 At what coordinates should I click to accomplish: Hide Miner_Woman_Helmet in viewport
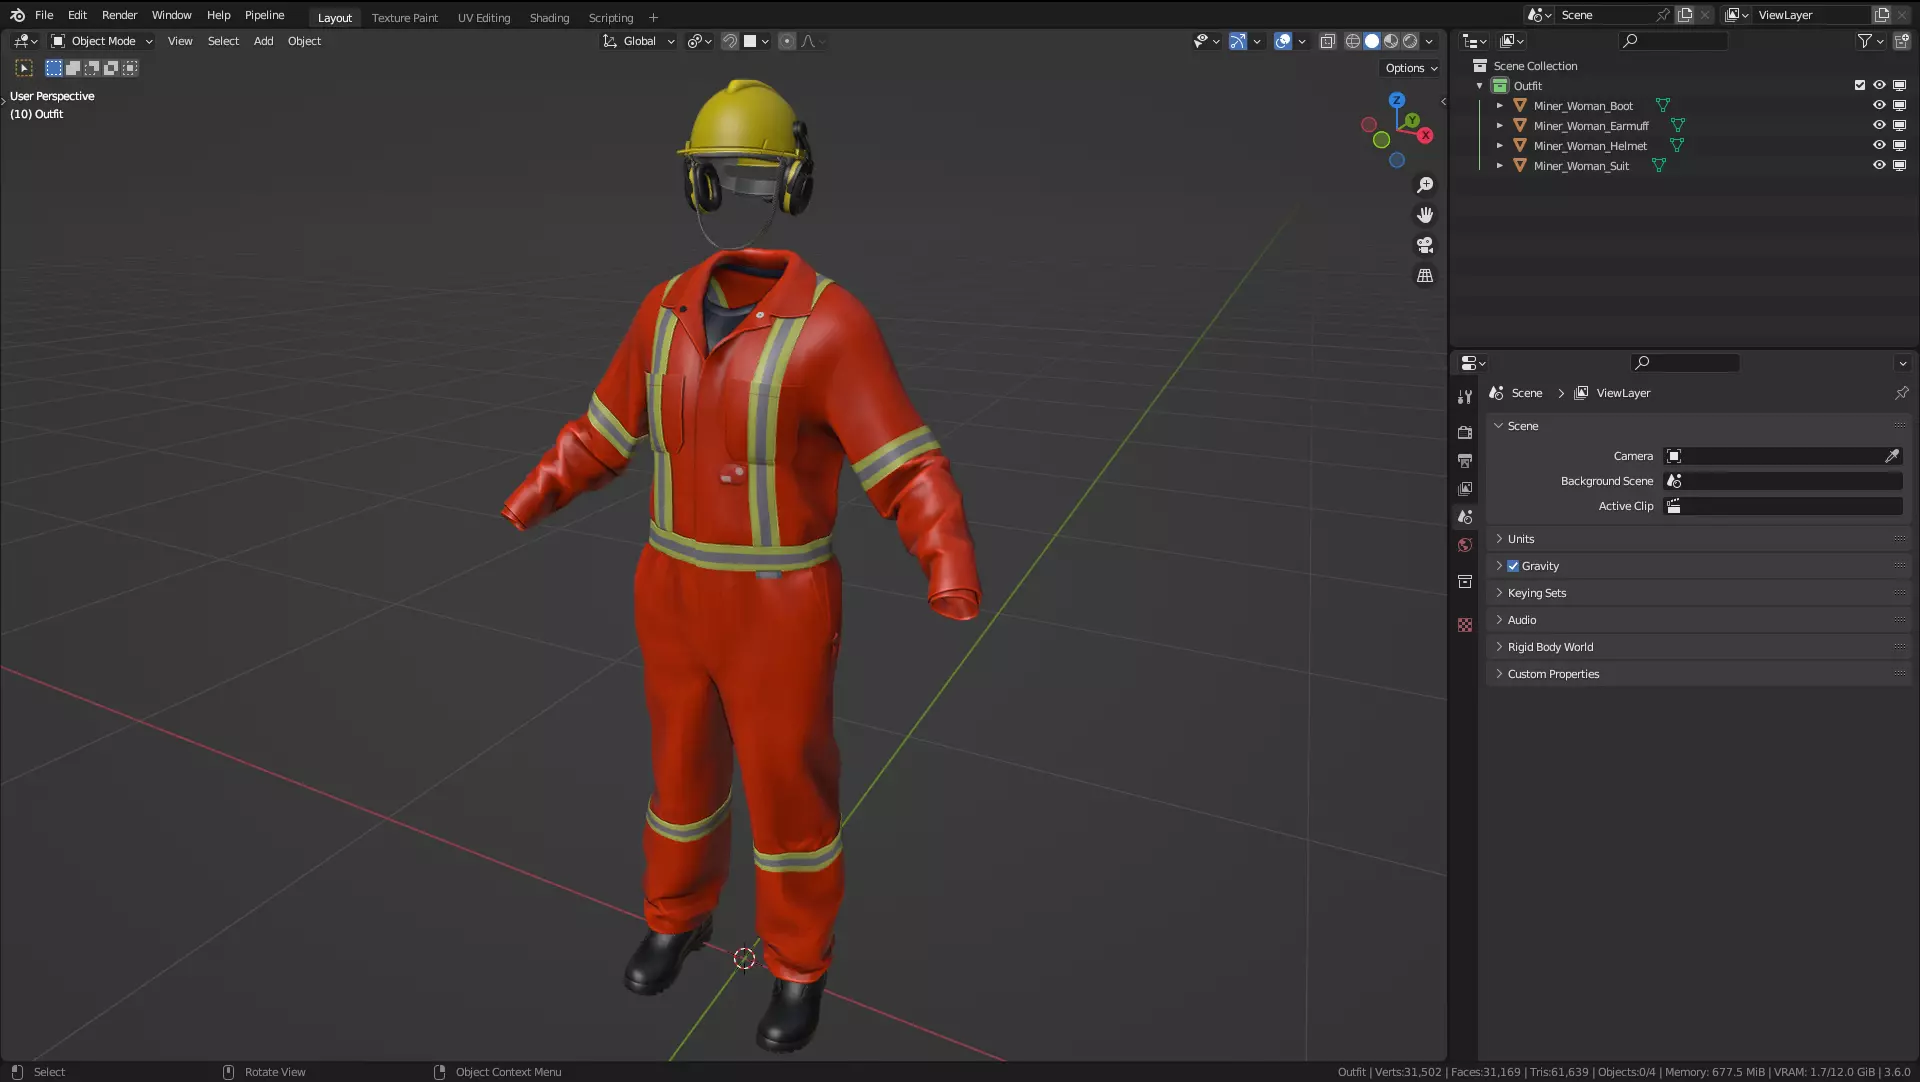click(1879, 145)
